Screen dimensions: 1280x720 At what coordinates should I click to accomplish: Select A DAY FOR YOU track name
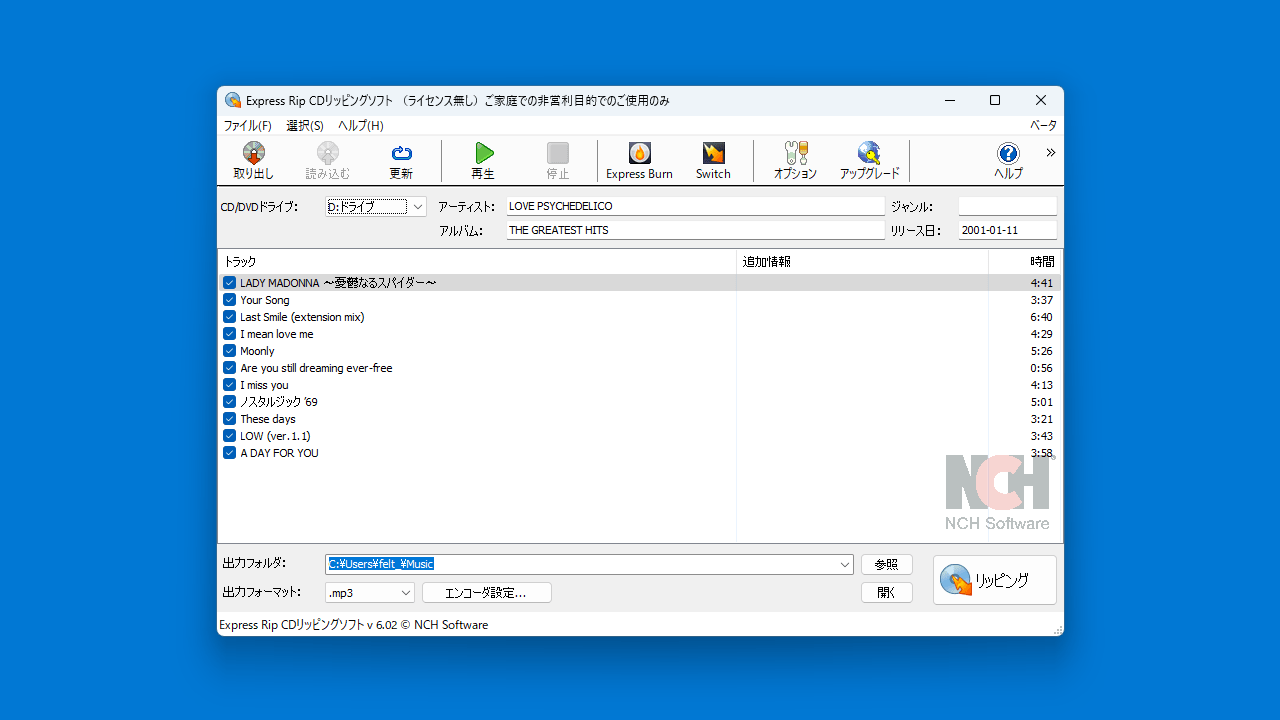pyautogui.click(x=279, y=453)
